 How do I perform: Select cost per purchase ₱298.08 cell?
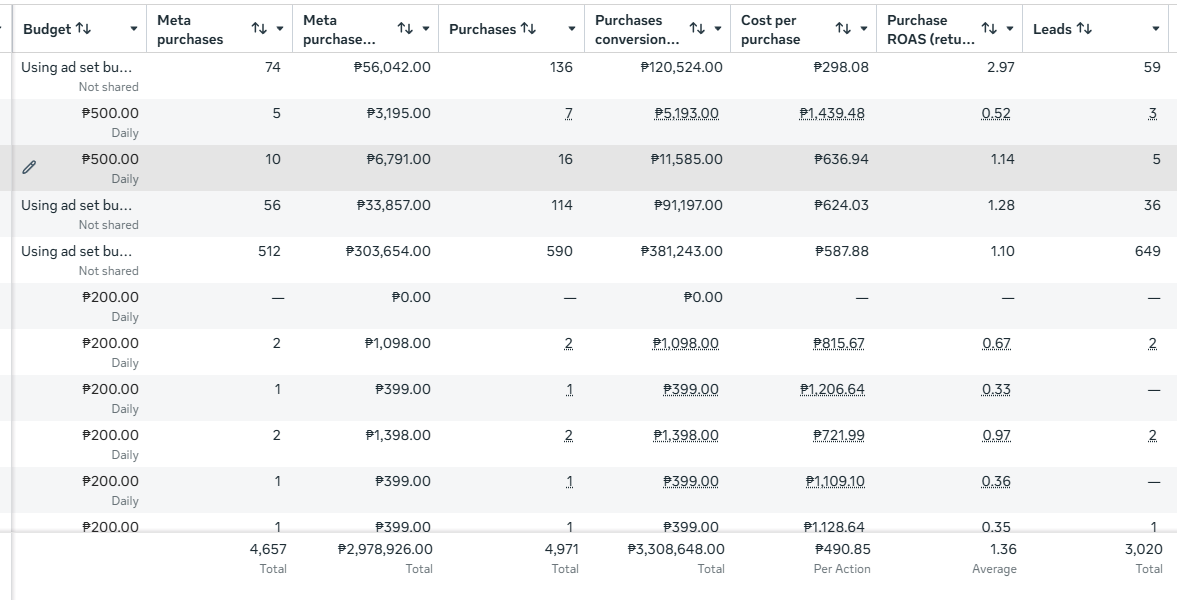[x=841, y=67]
